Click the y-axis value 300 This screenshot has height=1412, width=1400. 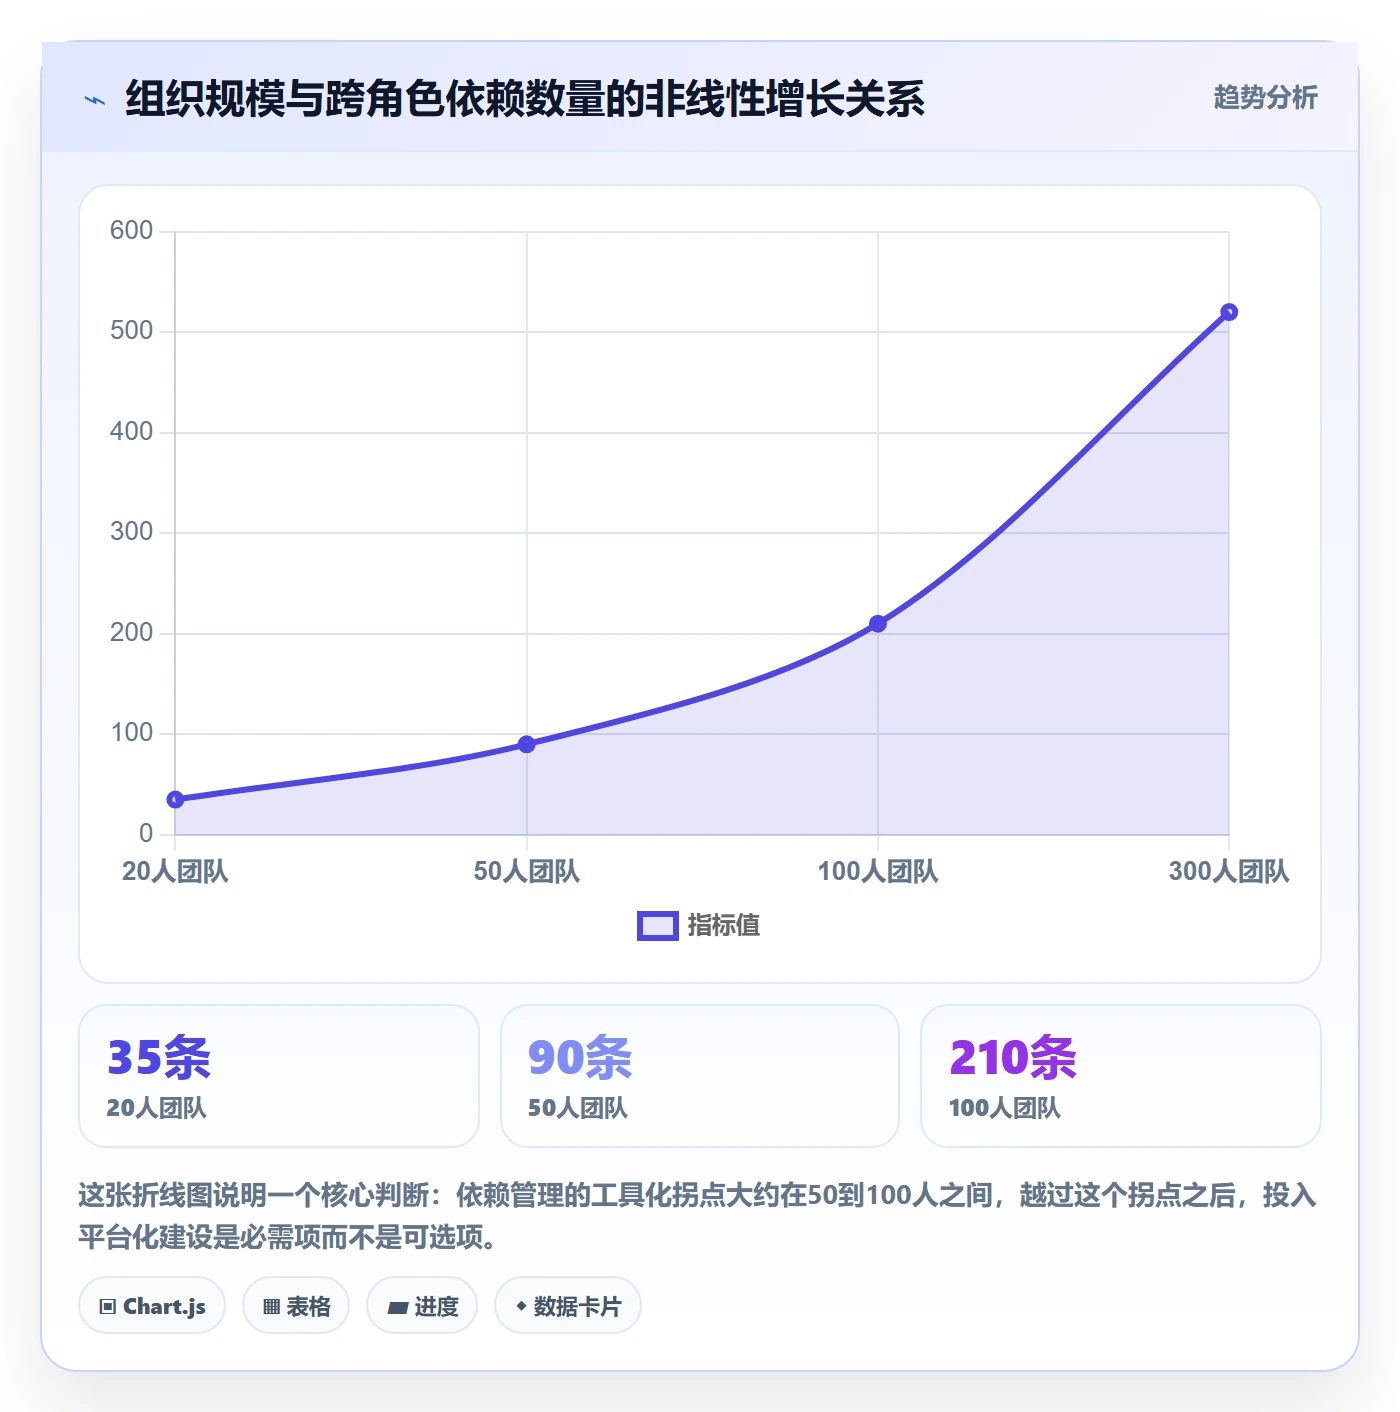(x=131, y=531)
